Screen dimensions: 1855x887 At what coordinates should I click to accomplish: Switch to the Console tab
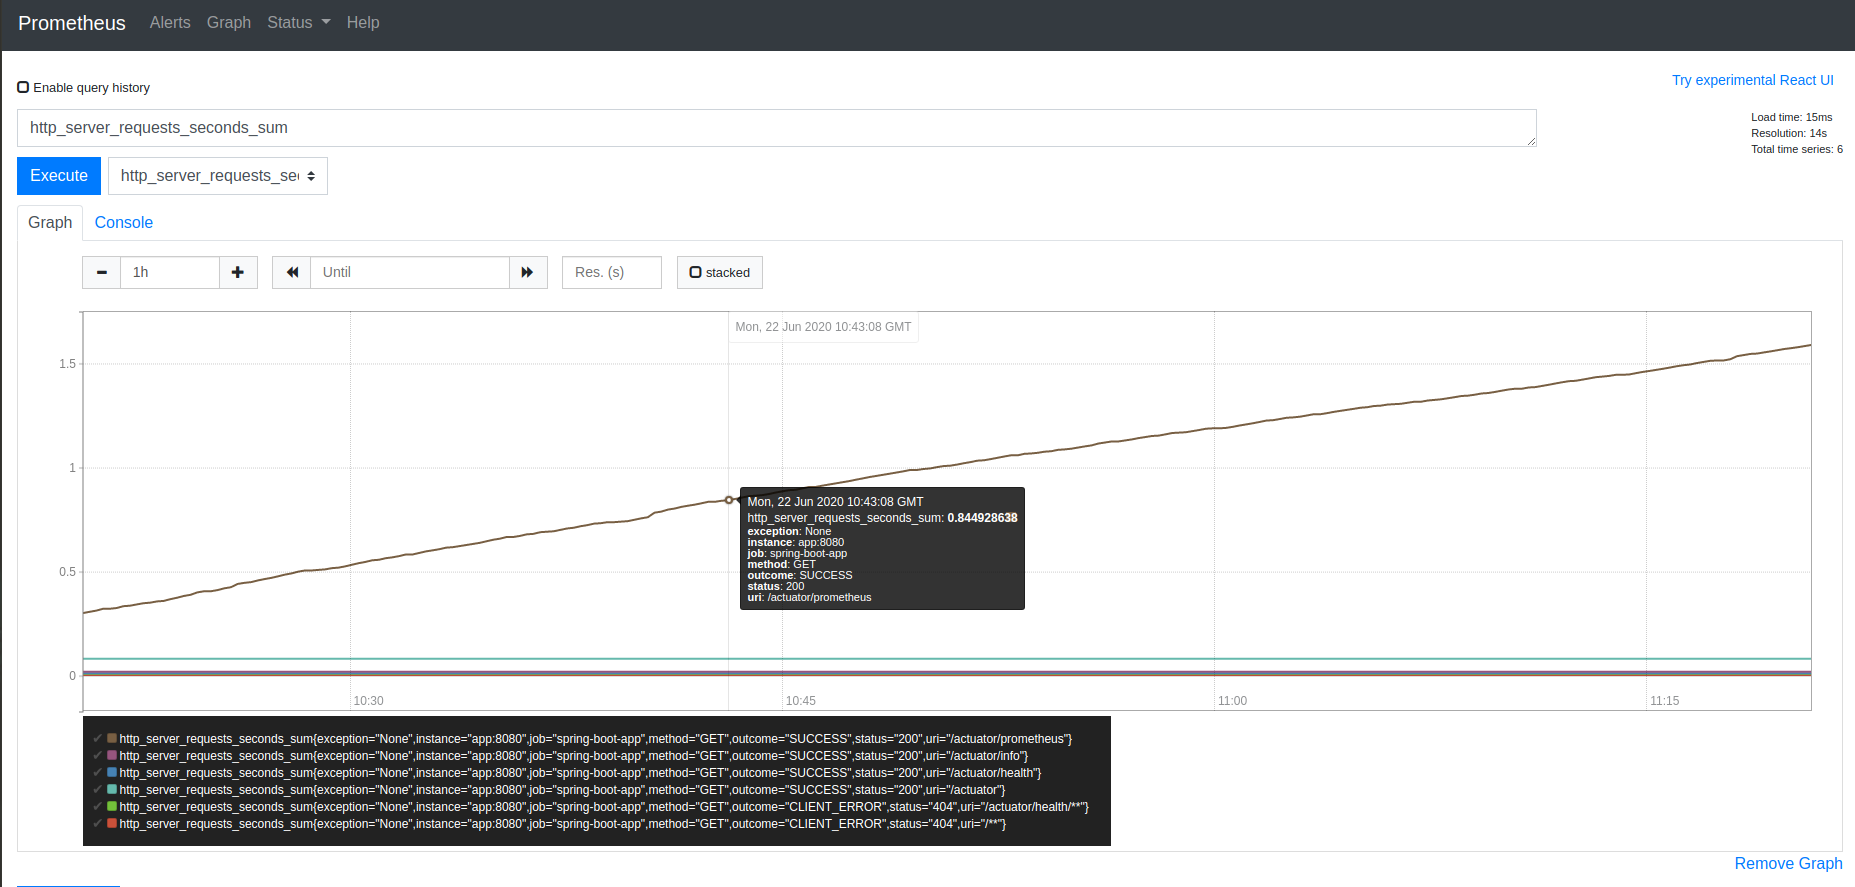coord(124,222)
